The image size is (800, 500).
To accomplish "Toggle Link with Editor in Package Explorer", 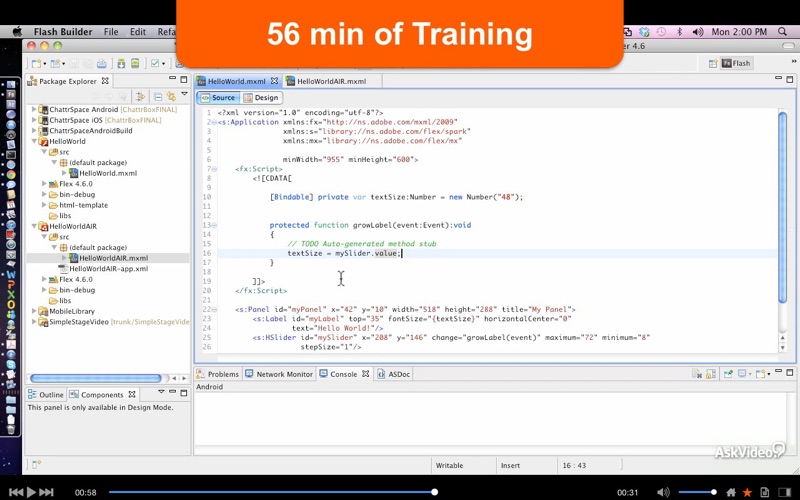I will tap(171, 96).
